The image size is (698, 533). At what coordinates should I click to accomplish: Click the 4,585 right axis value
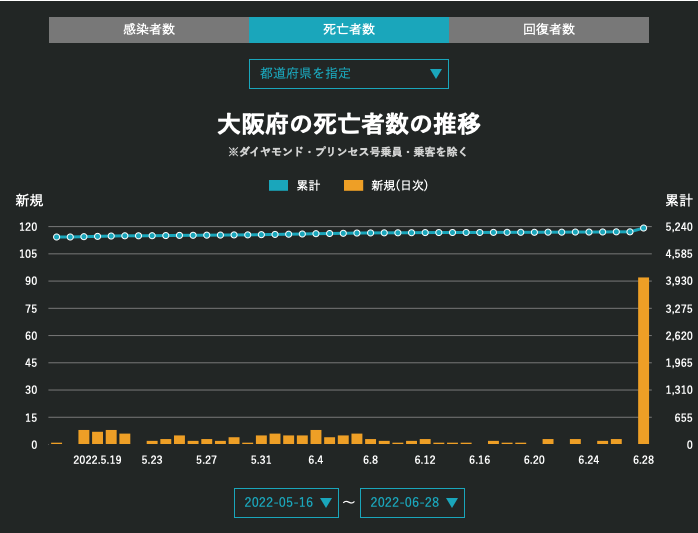[x=679, y=254]
